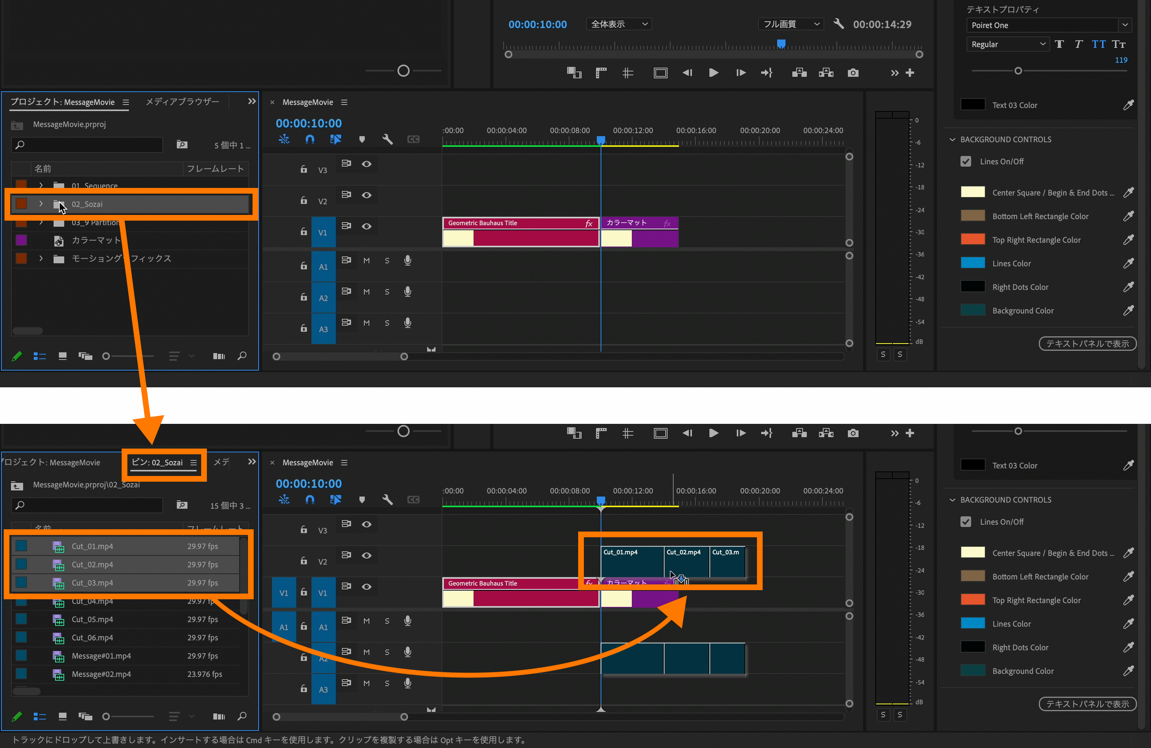
Task: Select the ビン: 02_Sozai tab
Action: [157, 462]
